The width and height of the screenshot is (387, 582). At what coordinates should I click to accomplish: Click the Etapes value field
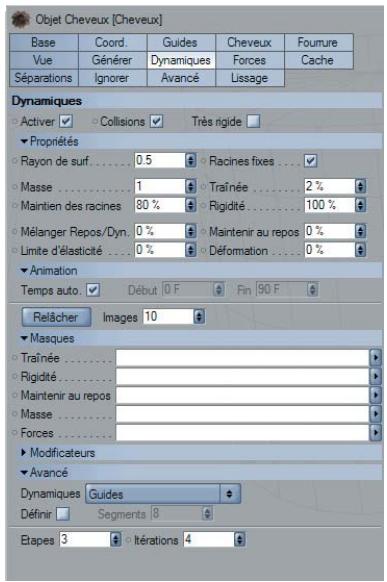tap(85, 539)
